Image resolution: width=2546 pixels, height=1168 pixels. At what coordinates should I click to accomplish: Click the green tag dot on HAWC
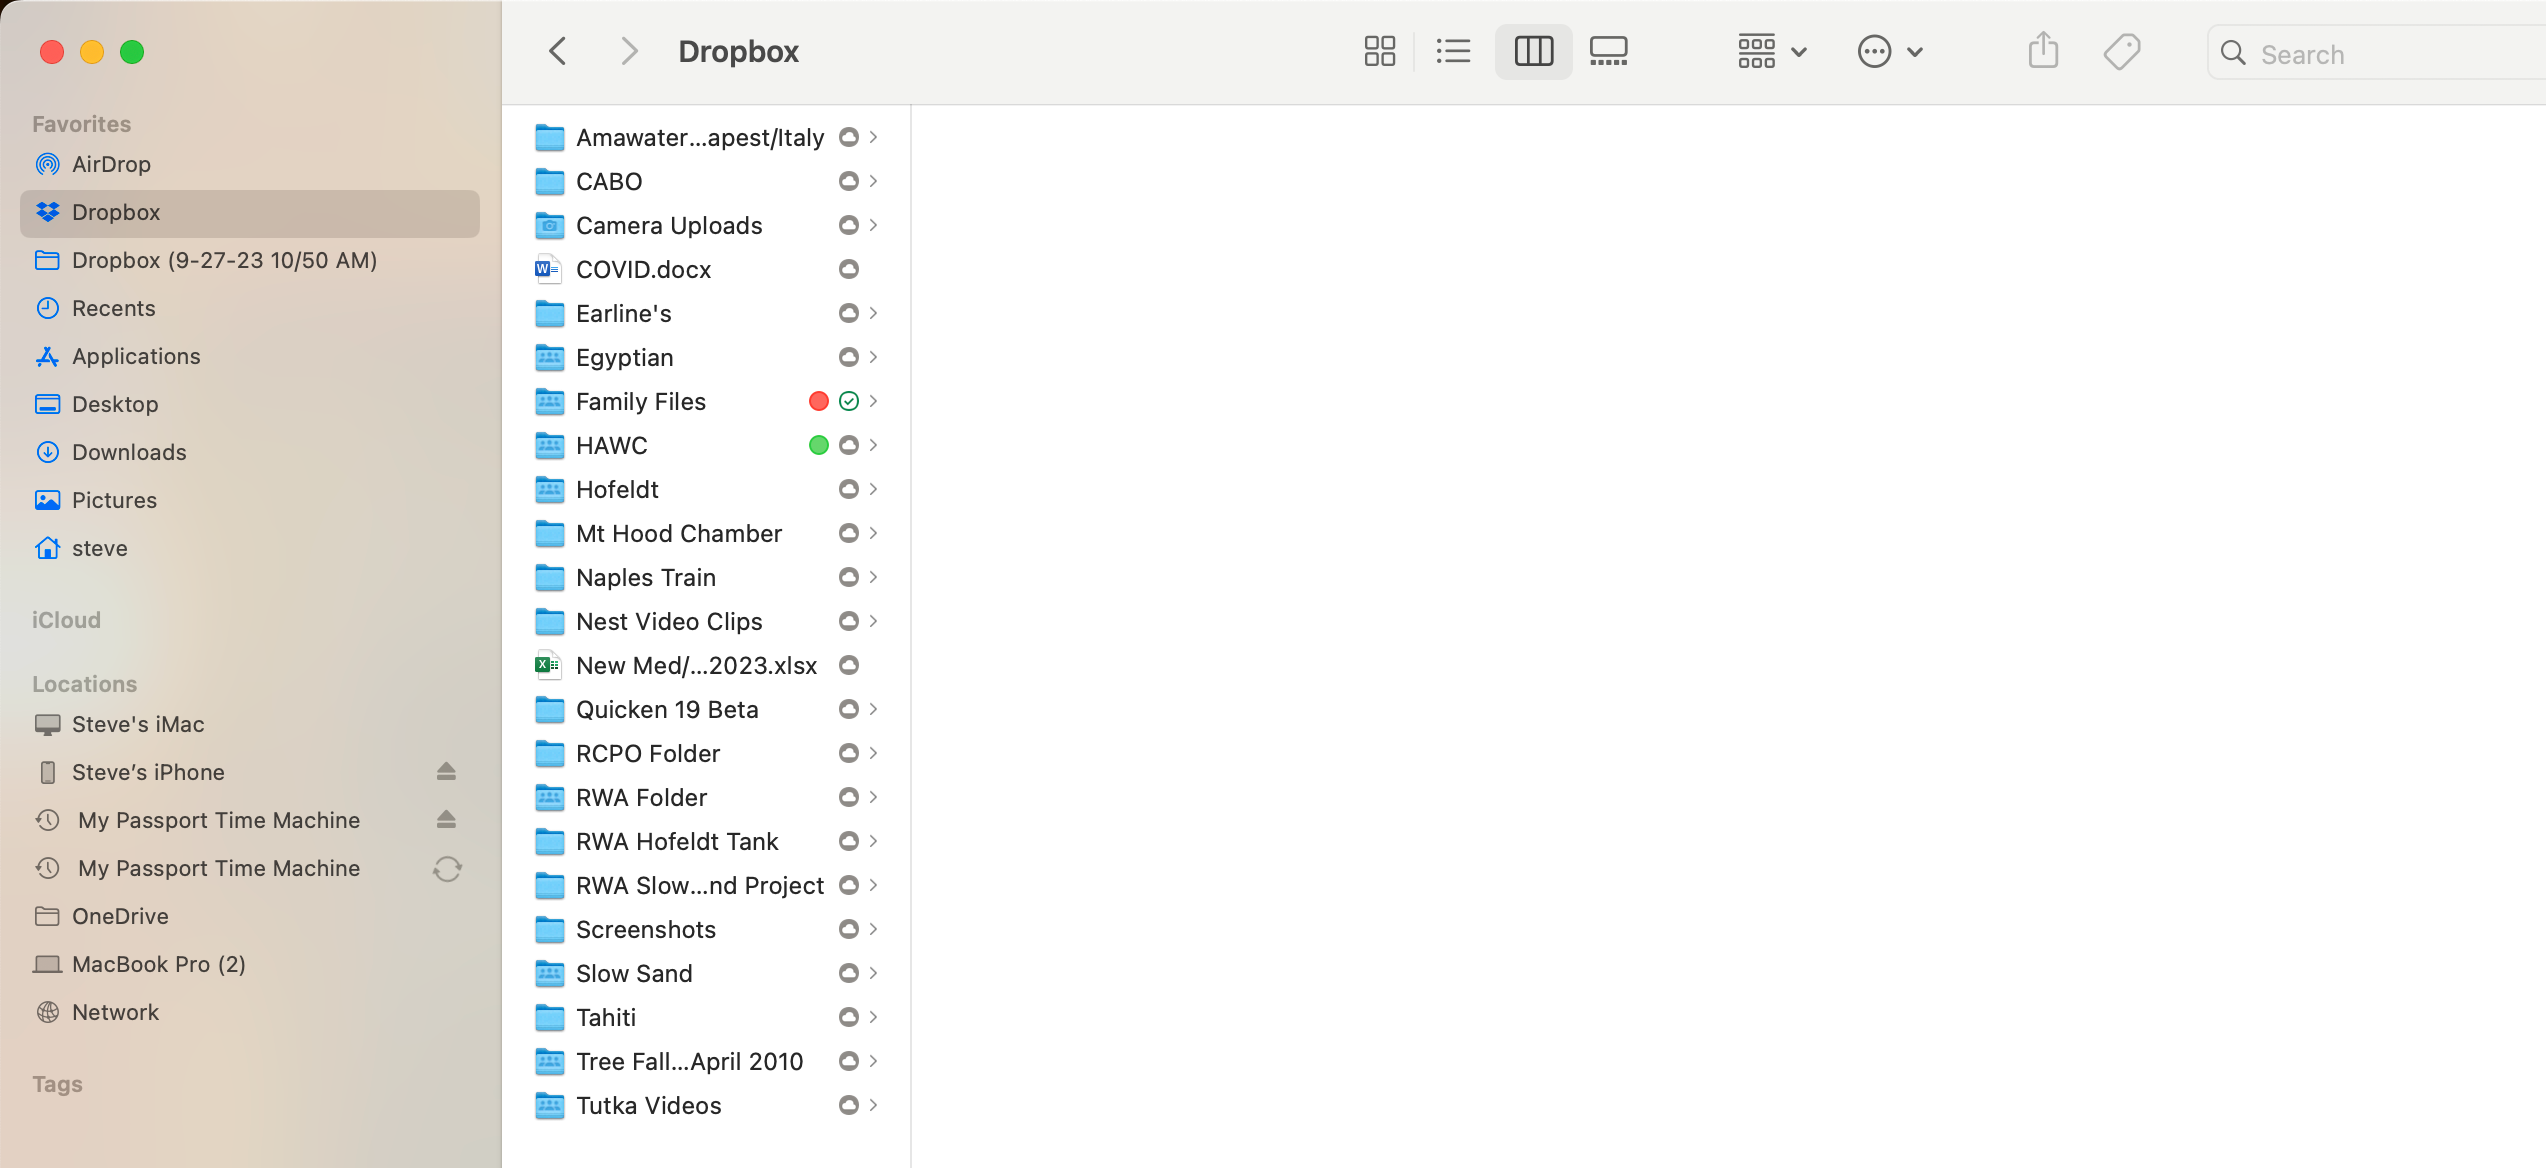click(818, 445)
